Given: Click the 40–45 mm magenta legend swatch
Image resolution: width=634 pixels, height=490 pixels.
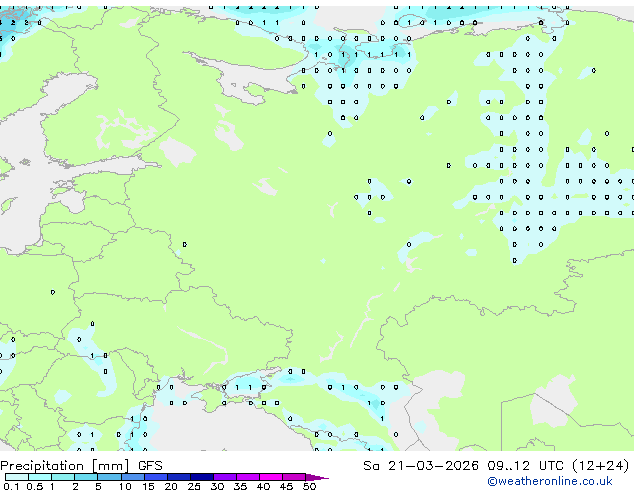Looking at the screenshot, I should click(271, 477).
